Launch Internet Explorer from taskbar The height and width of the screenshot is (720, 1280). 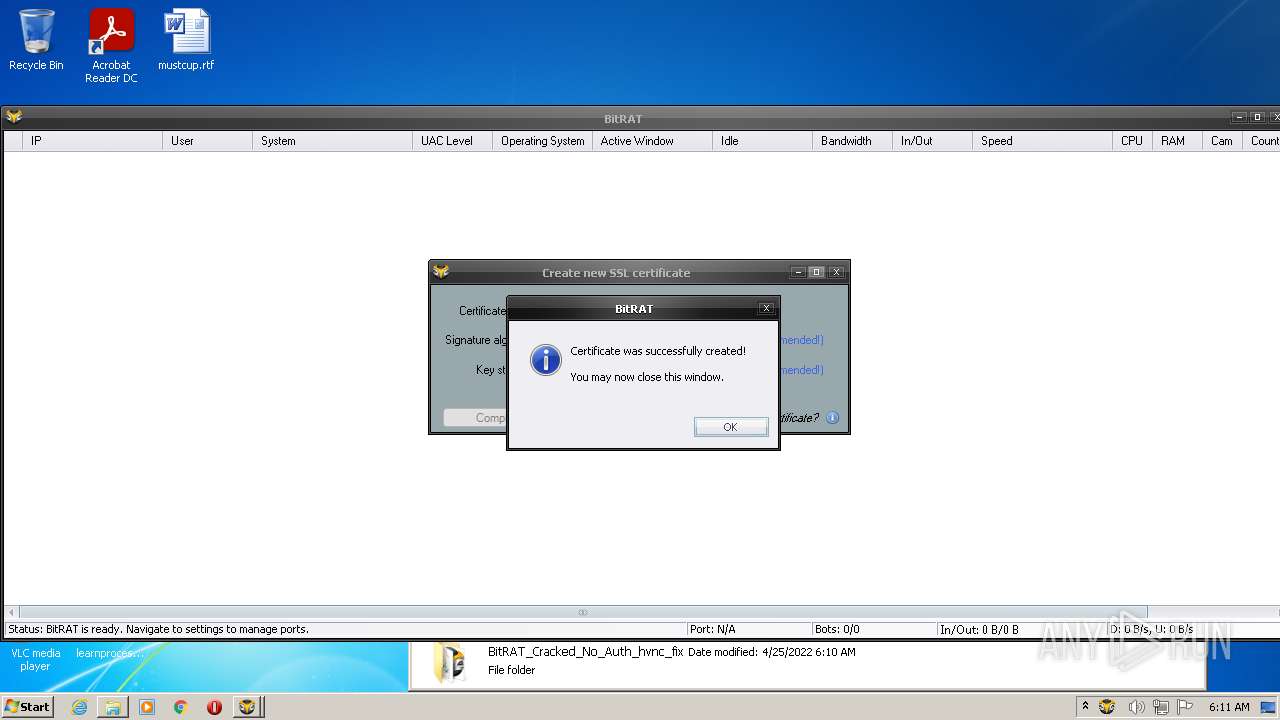click(79, 707)
